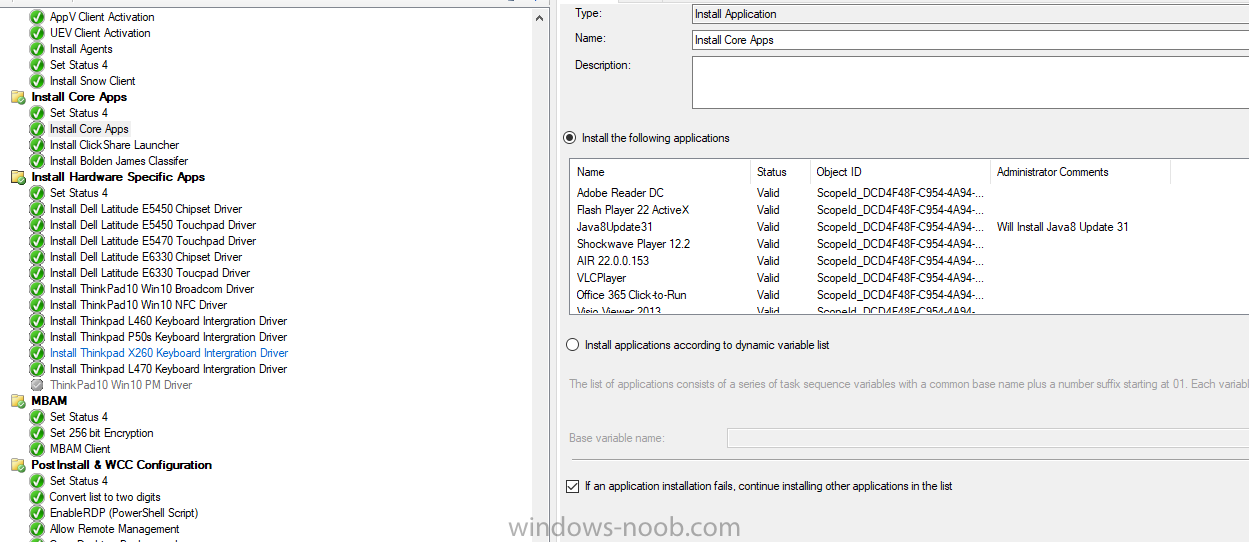
Task: Click check icon beside Thinkpad X260 Keyboard Intergration Driver
Action: pos(38,353)
